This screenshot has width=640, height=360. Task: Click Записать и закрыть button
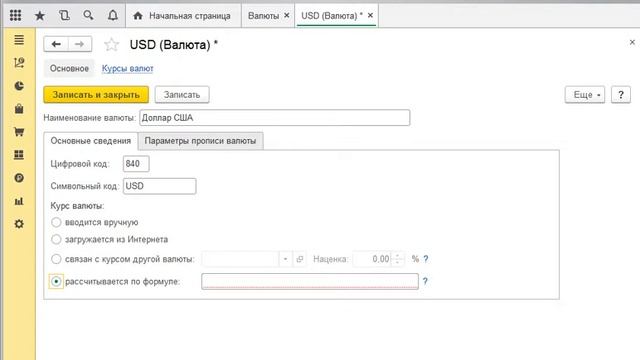(x=96, y=95)
